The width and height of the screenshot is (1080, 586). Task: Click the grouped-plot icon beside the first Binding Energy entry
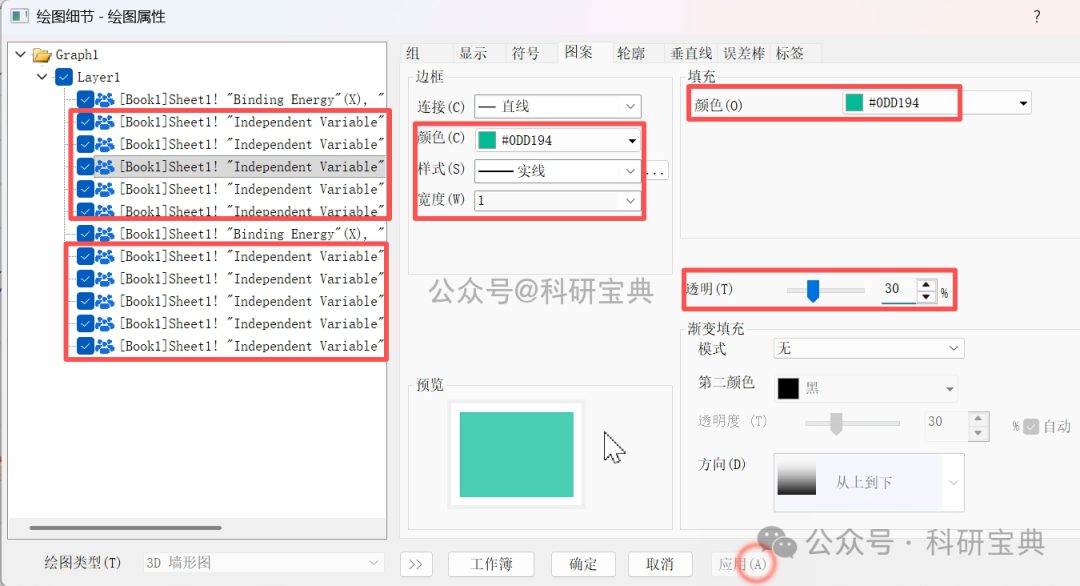coord(104,99)
